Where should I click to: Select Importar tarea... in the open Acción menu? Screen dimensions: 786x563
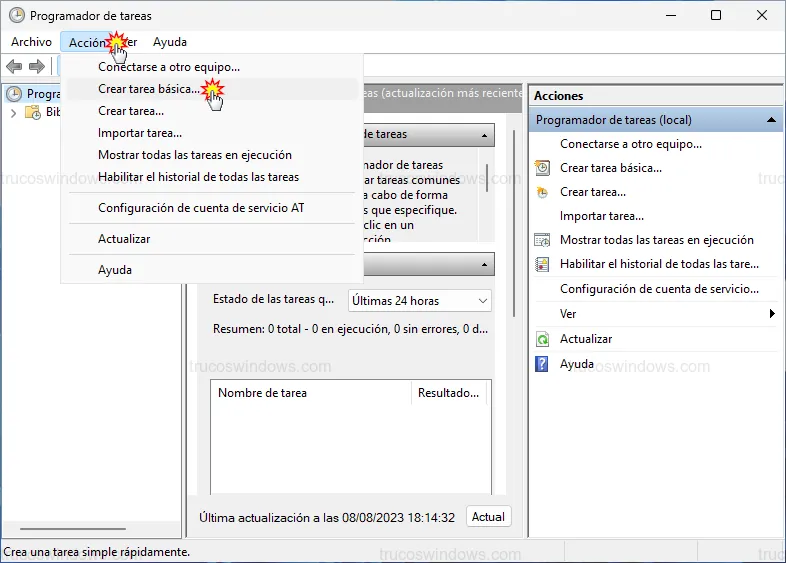tap(140, 133)
